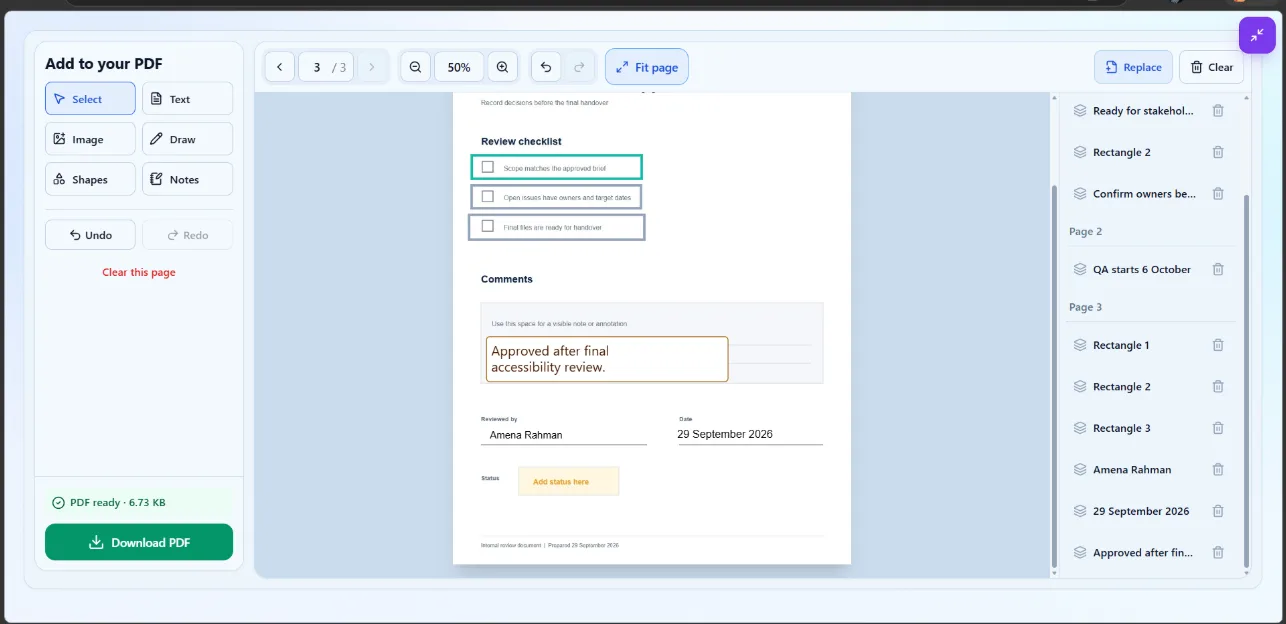Delete the Rectangle 1 layer
Viewport: 1286px width, 624px height.
coord(1218,345)
